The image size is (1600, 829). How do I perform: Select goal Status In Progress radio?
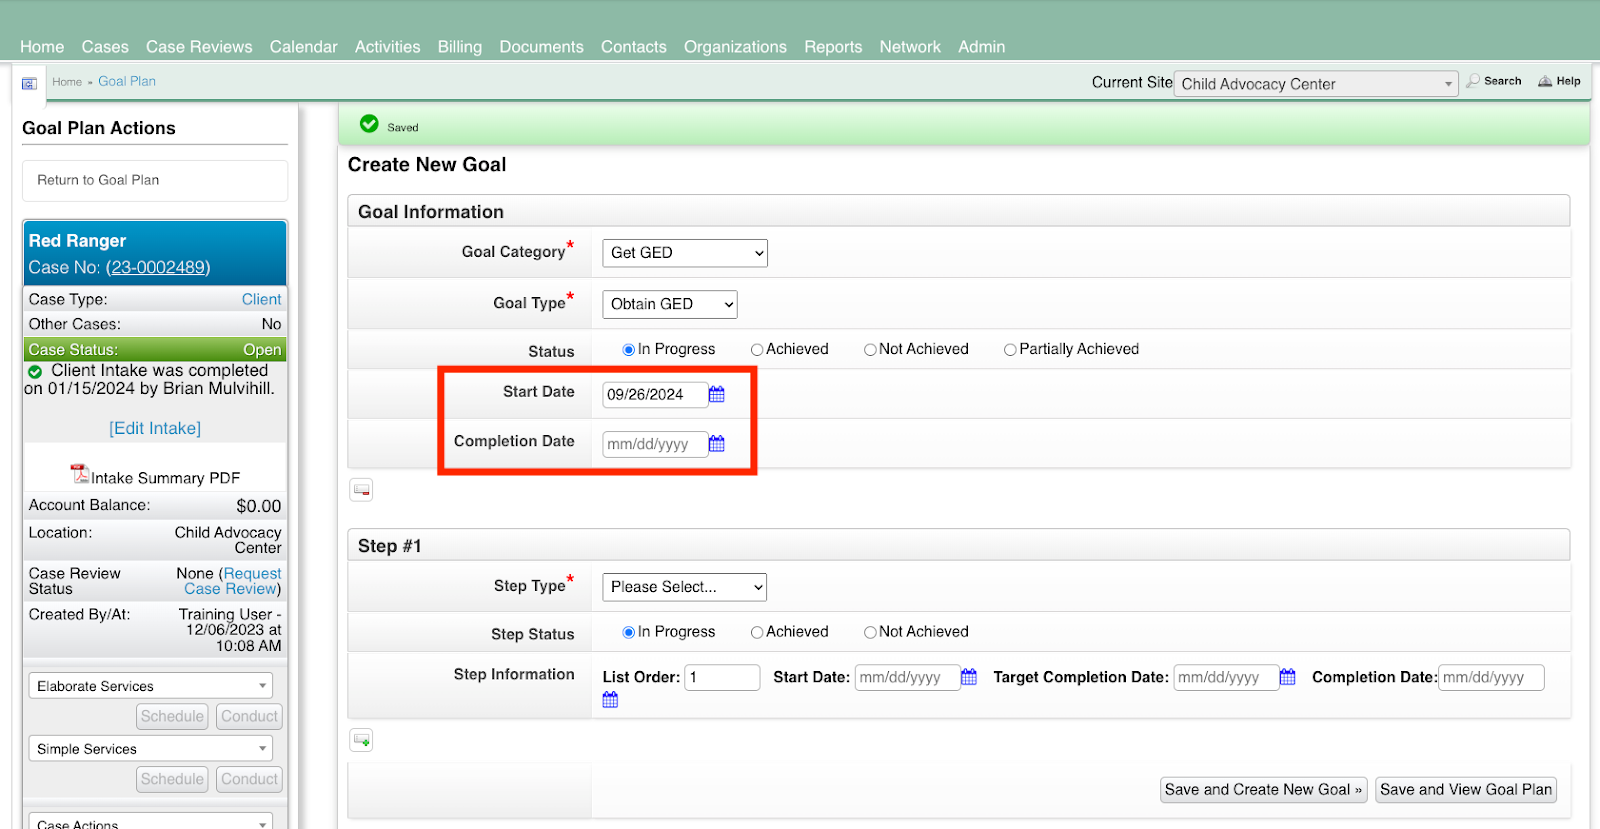coord(629,349)
